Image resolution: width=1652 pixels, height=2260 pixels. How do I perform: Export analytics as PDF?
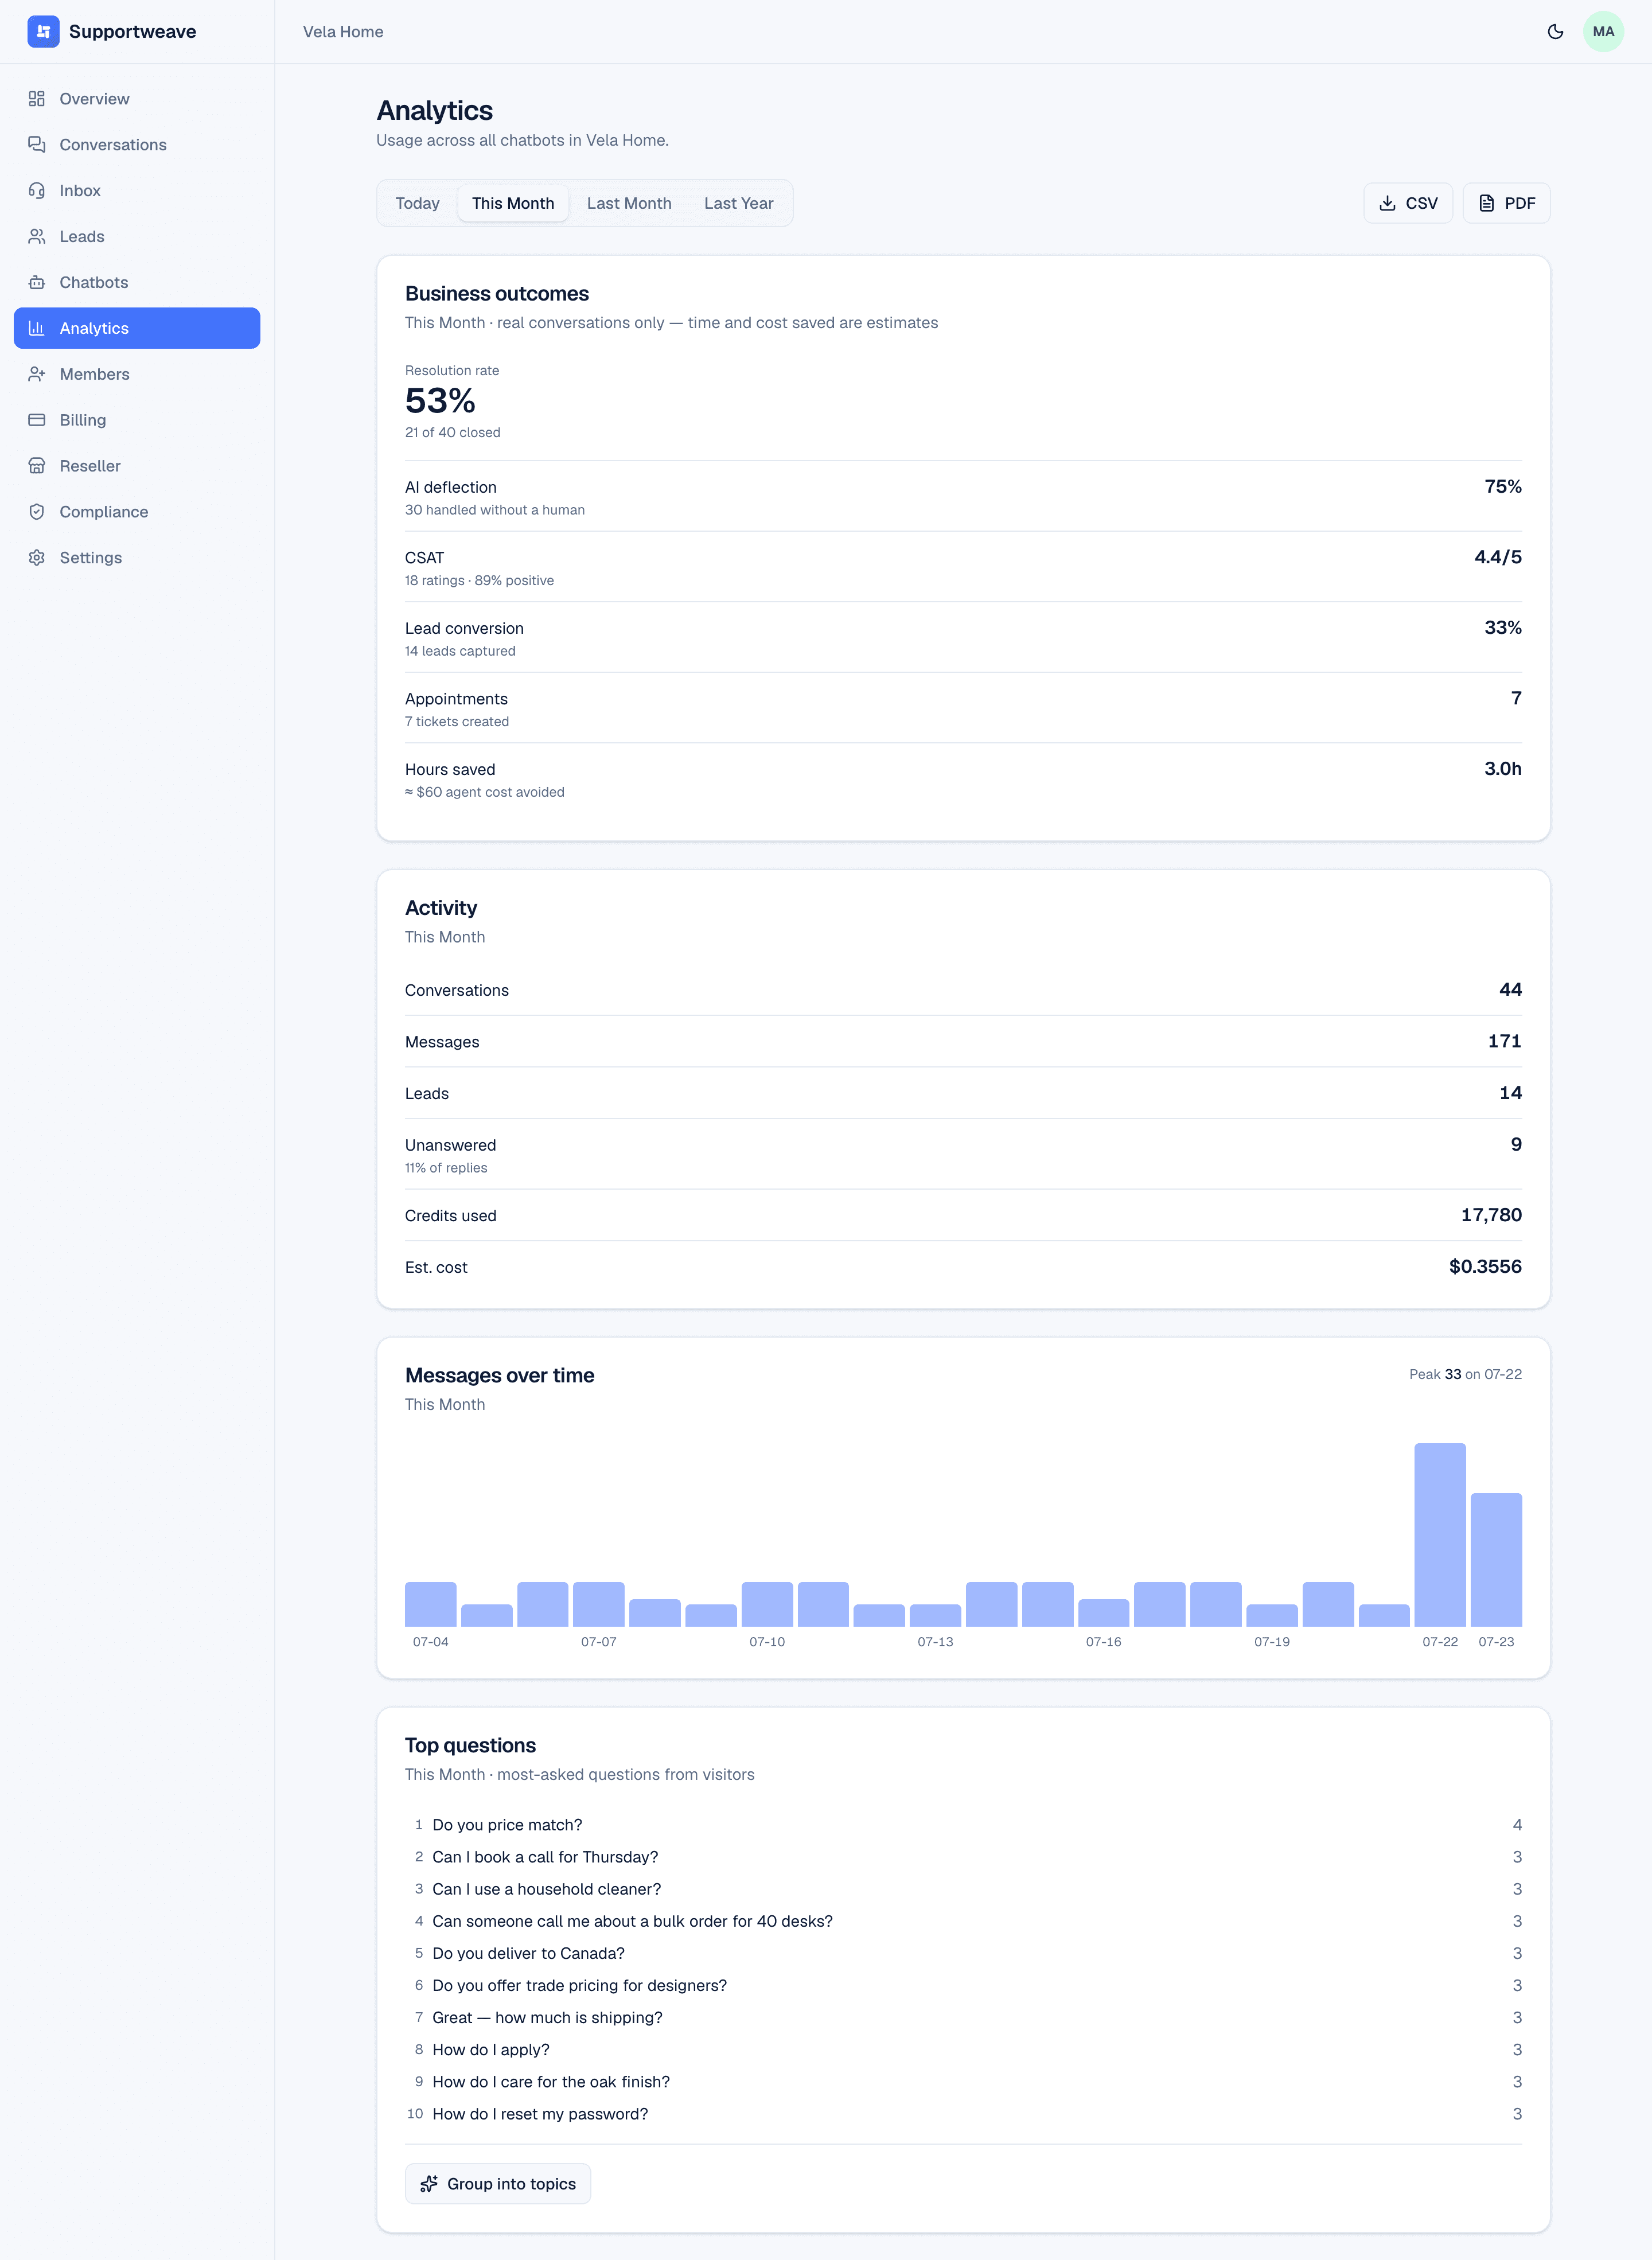(1506, 204)
